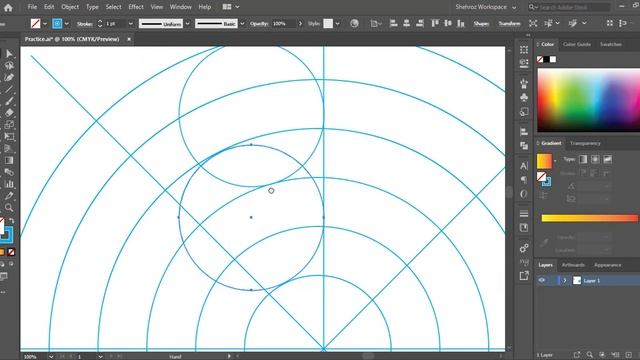Click the Transform button in control bar
The width and height of the screenshot is (640, 360).
[509, 24]
